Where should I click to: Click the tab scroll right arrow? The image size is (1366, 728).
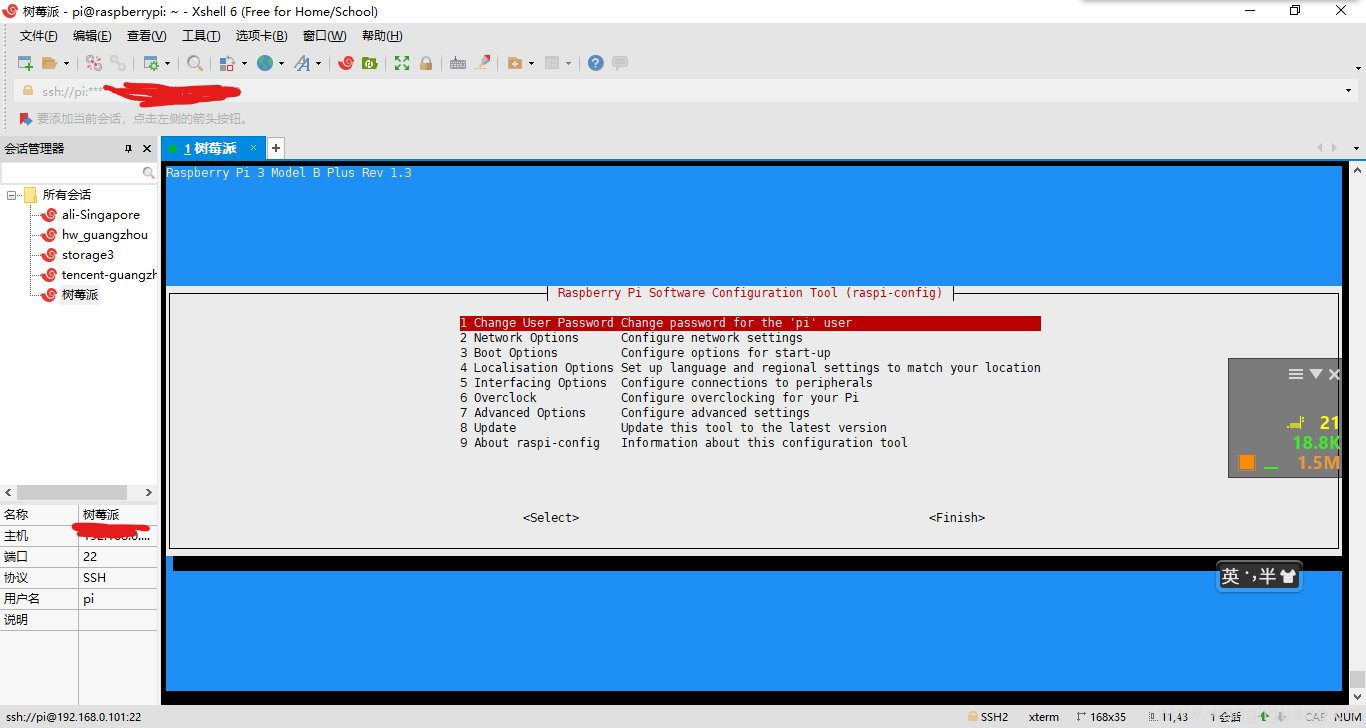point(1333,148)
